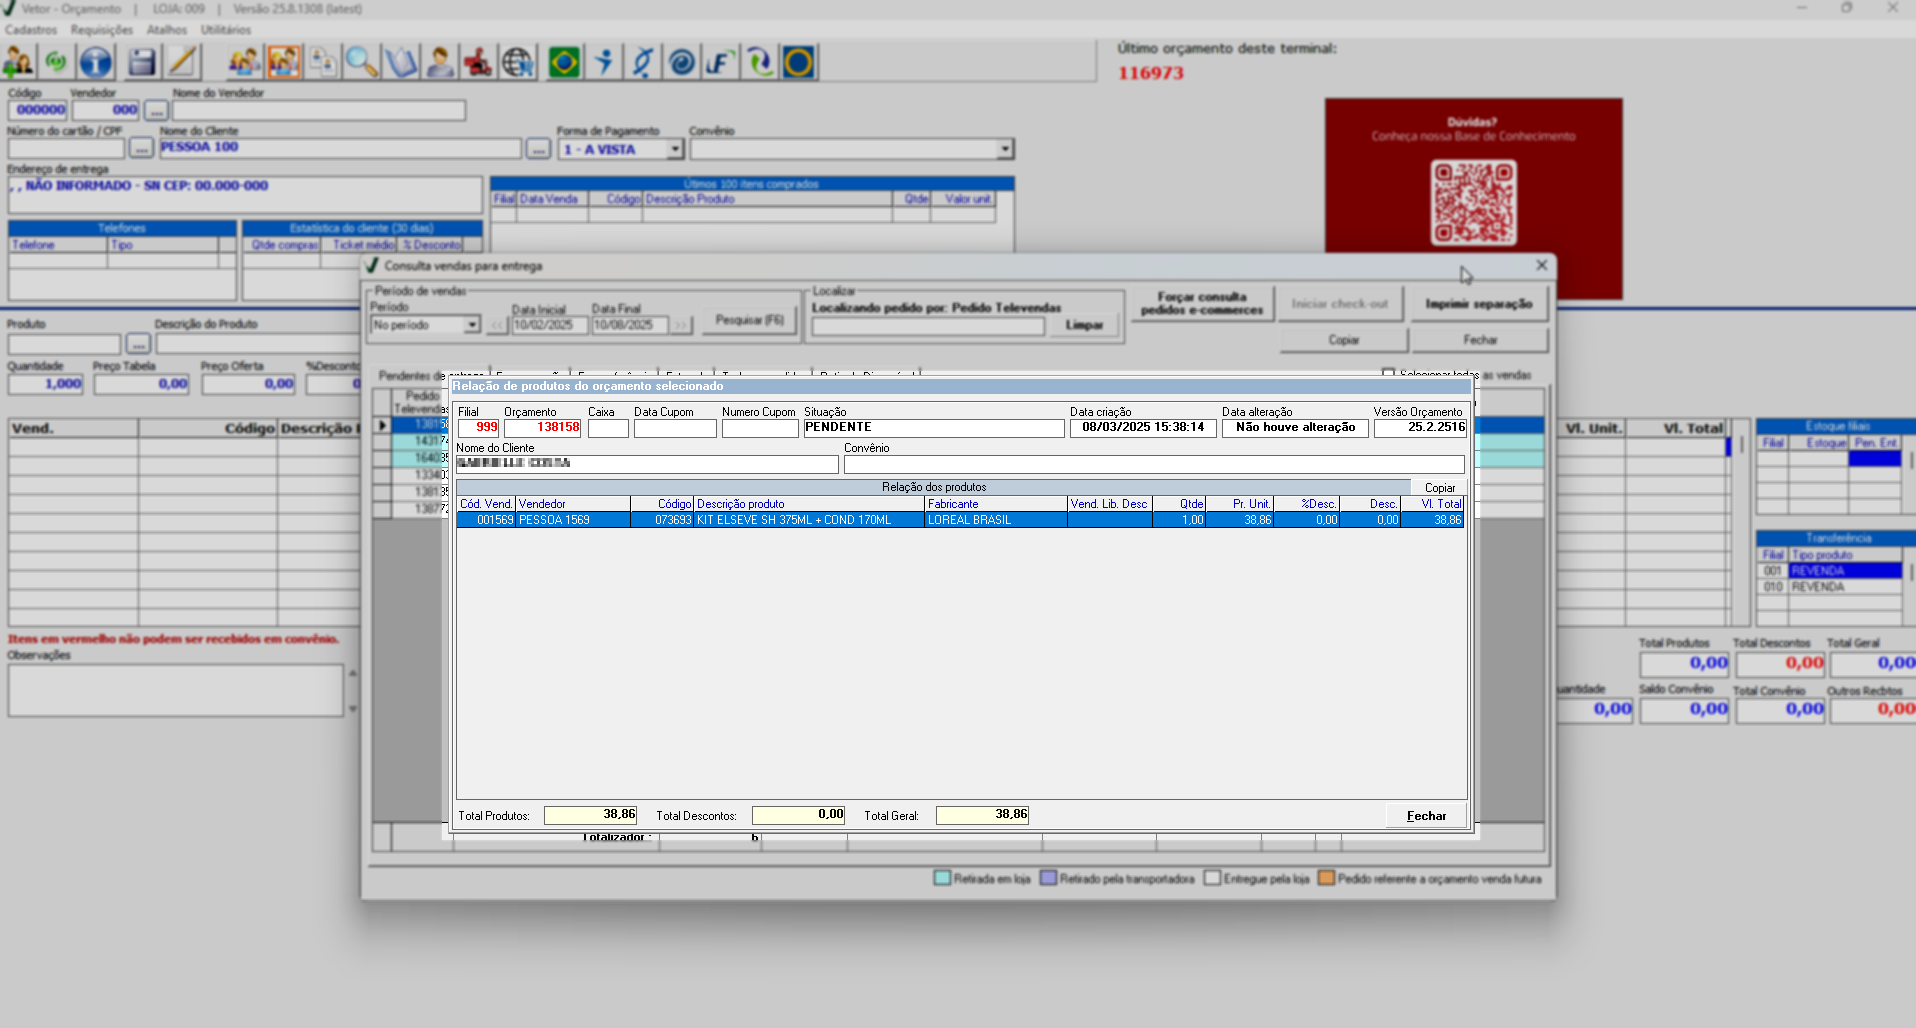Click Copiar in the Consulta vendas dialog
The image size is (1916, 1028).
click(x=1344, y=340)
